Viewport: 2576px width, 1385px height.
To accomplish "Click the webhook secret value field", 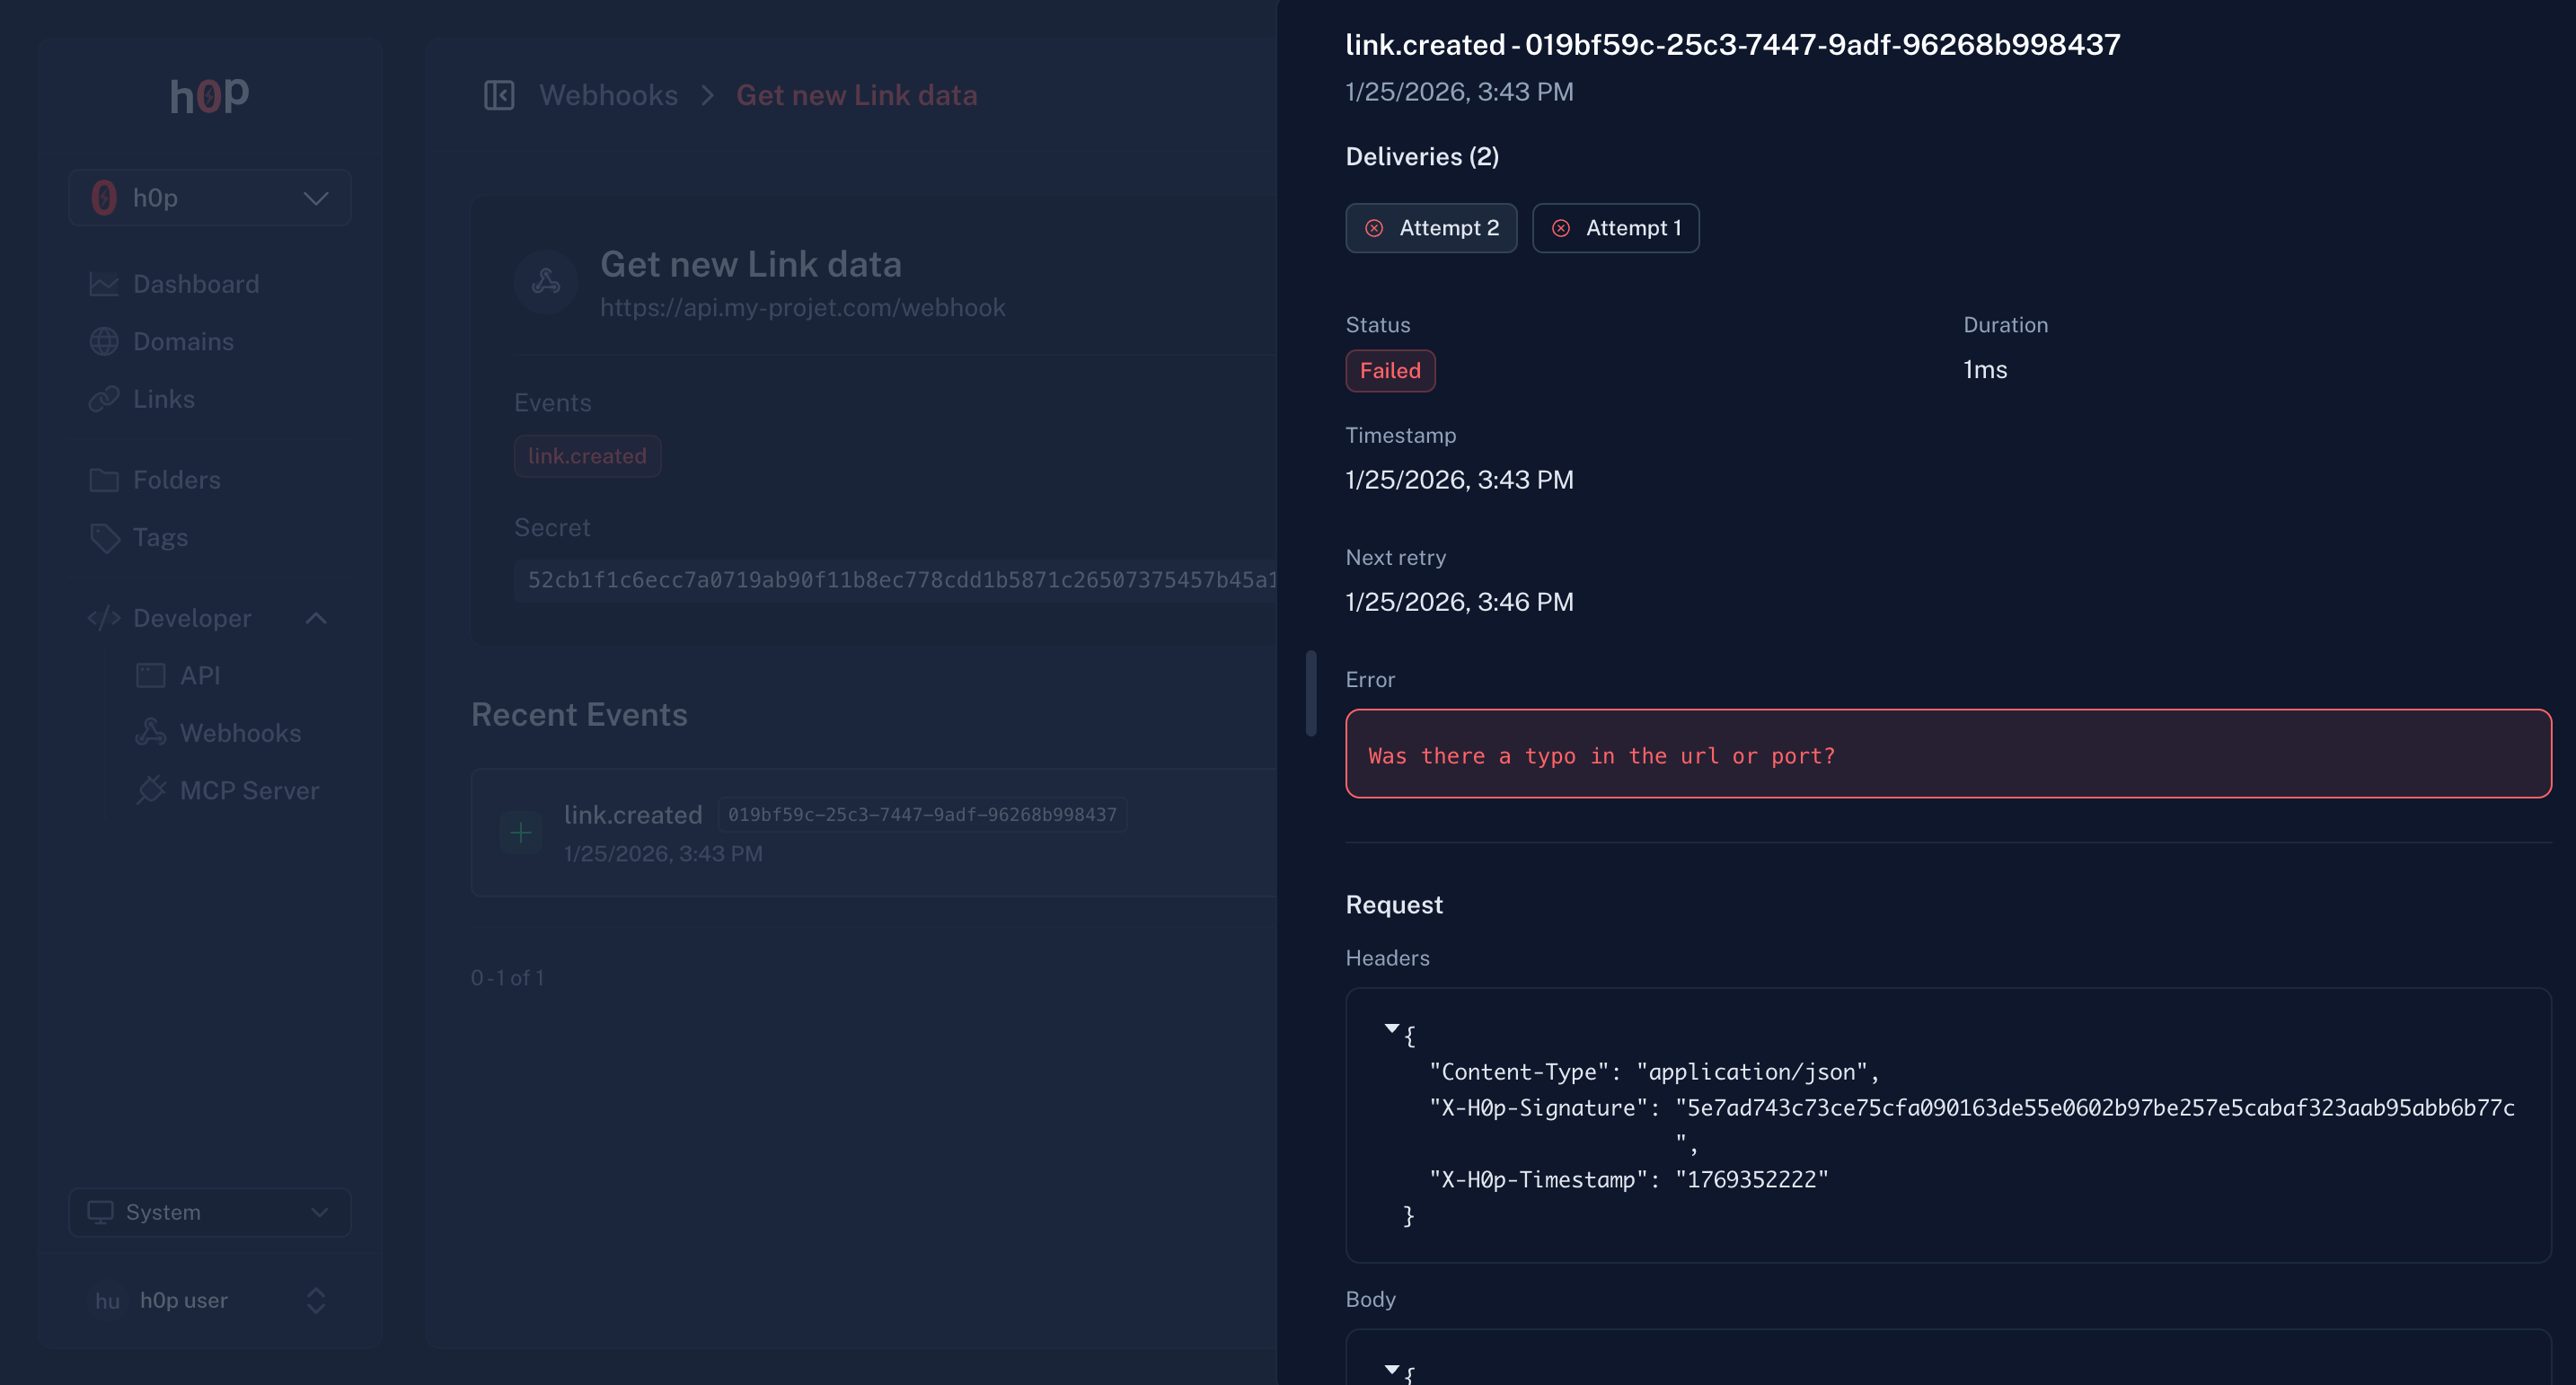I will (896, 580).
